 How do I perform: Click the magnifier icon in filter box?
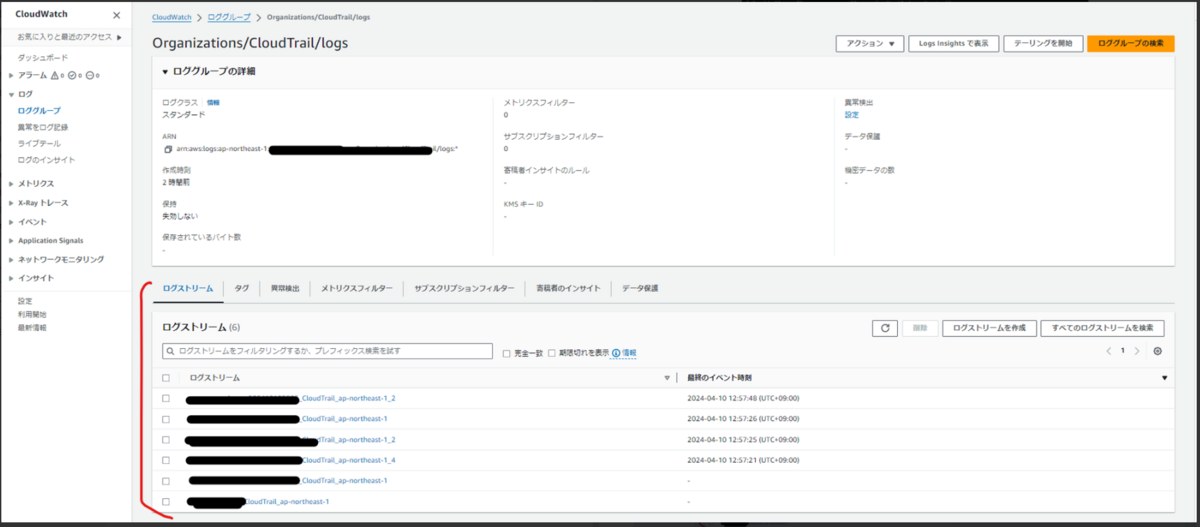(171, 352)
